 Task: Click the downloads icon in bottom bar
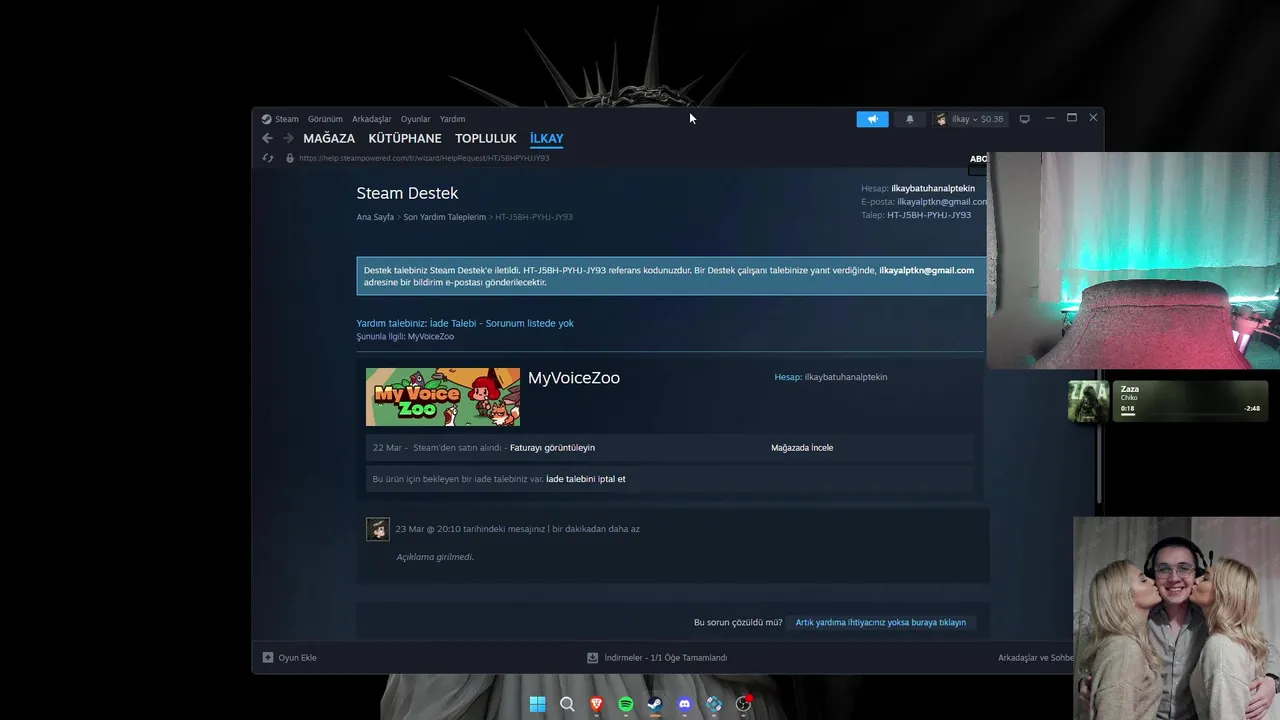592,657
